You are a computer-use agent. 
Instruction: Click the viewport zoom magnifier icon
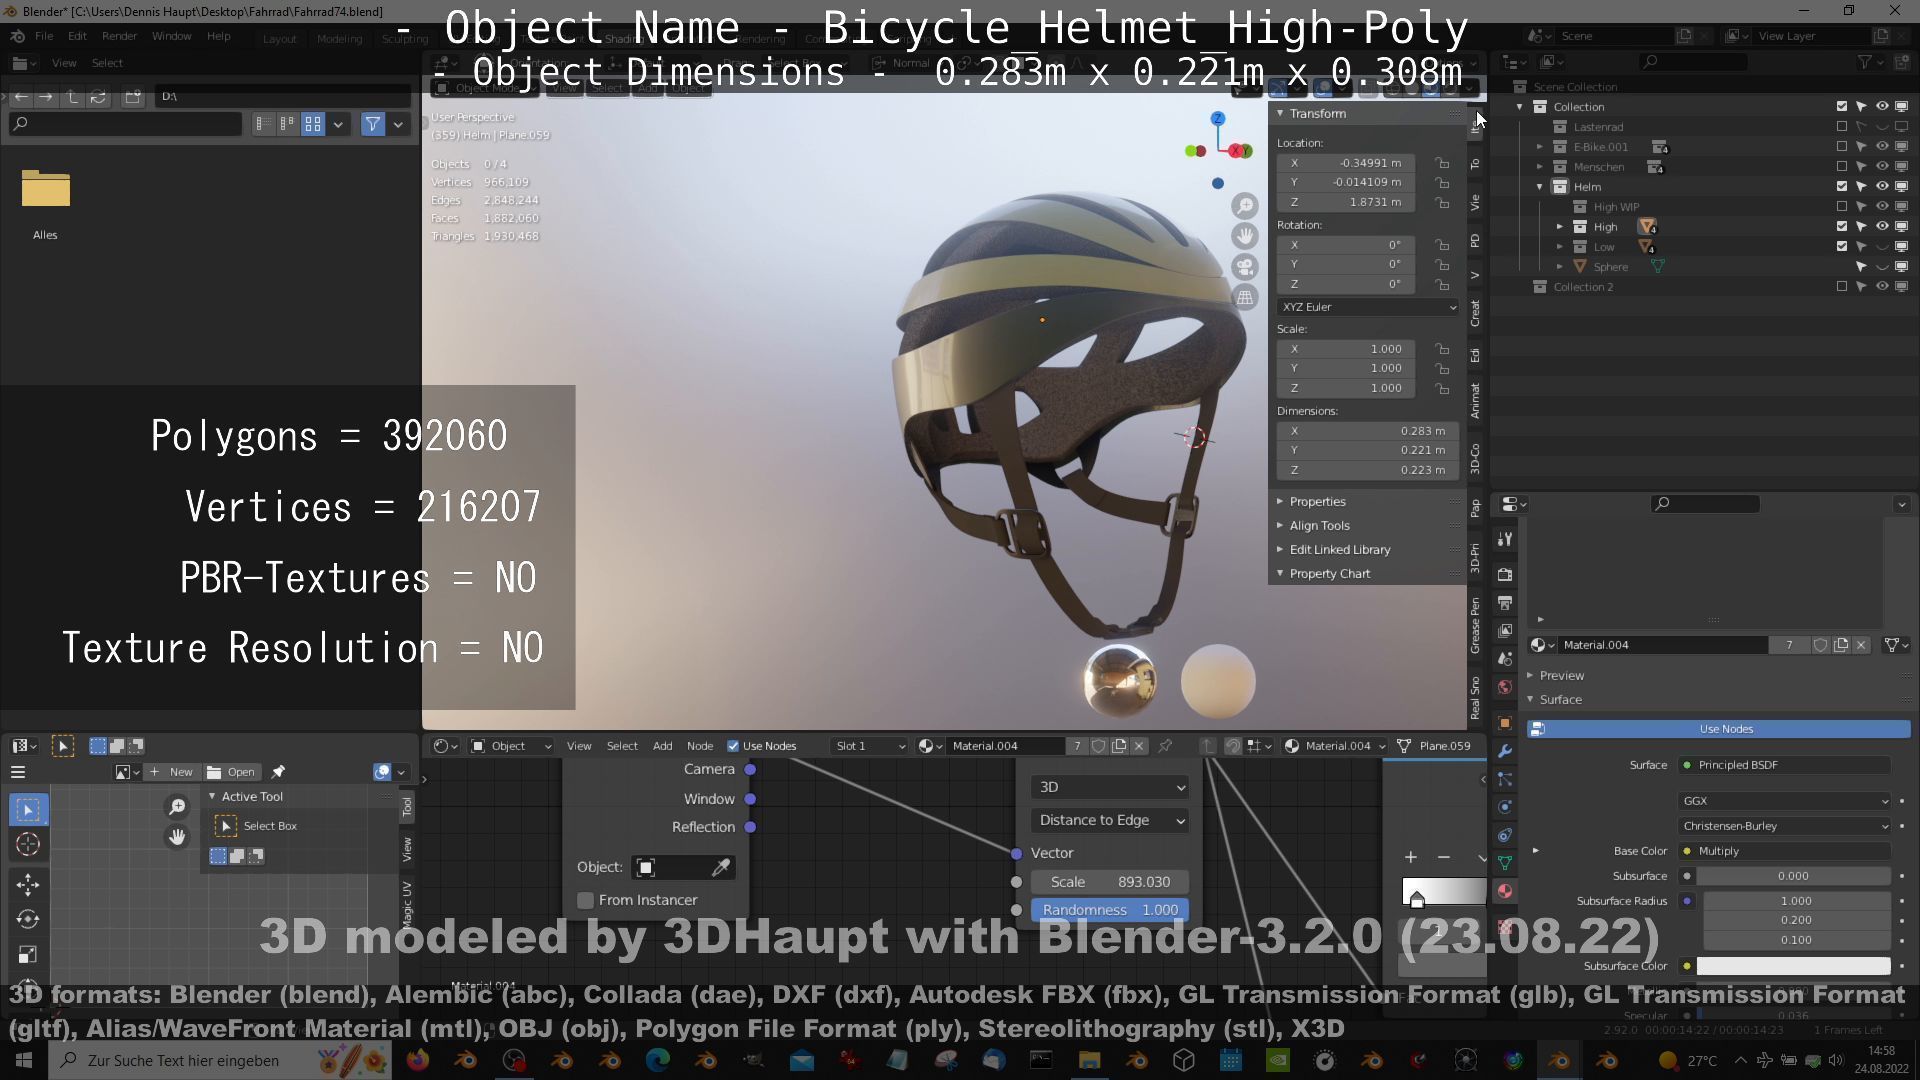(x=1245, y=206)
